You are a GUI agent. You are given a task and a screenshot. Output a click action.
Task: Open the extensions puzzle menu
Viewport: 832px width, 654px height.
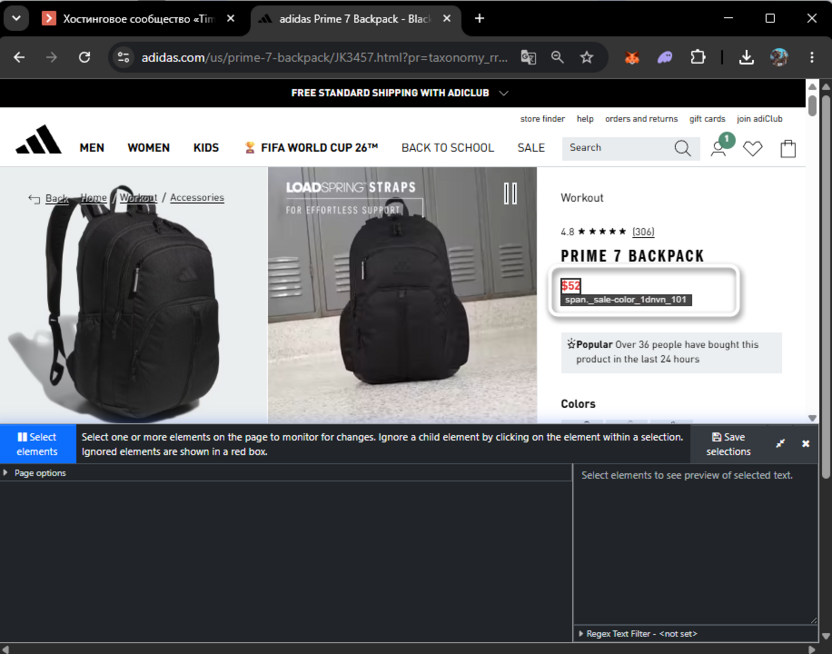[x=698, y=57]
